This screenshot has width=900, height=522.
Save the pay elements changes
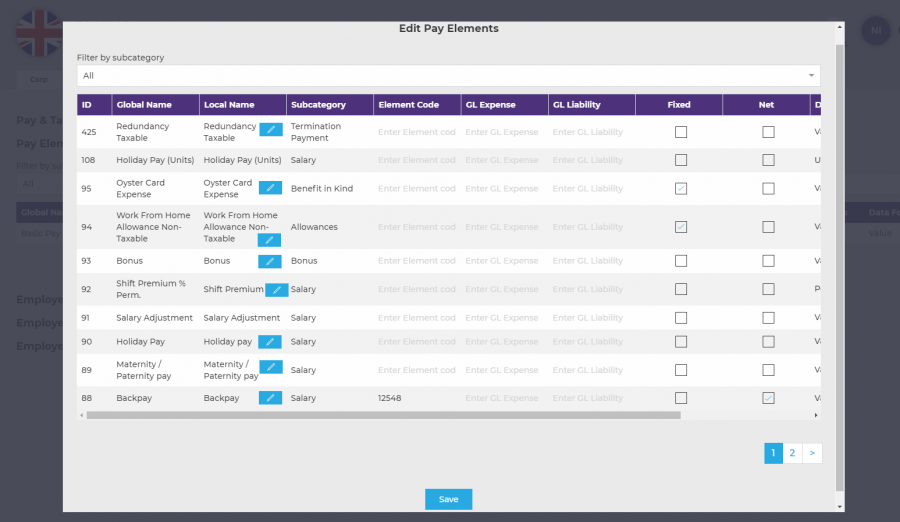[x=448, y=499]
